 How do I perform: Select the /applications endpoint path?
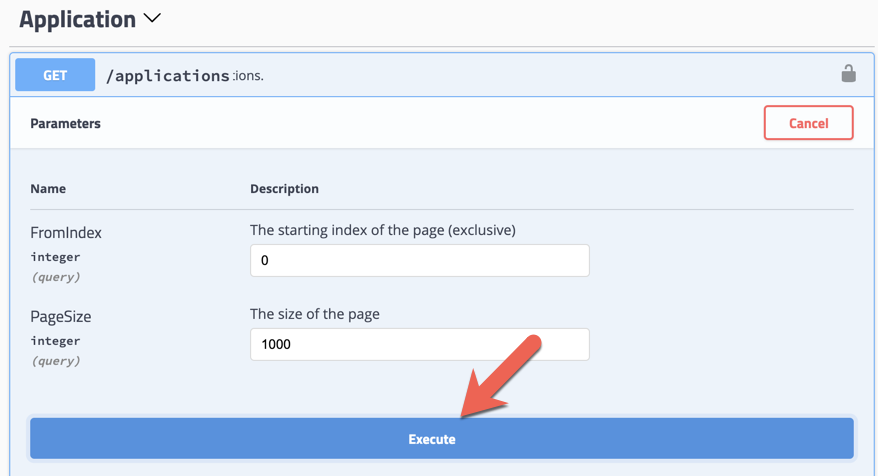168,75
